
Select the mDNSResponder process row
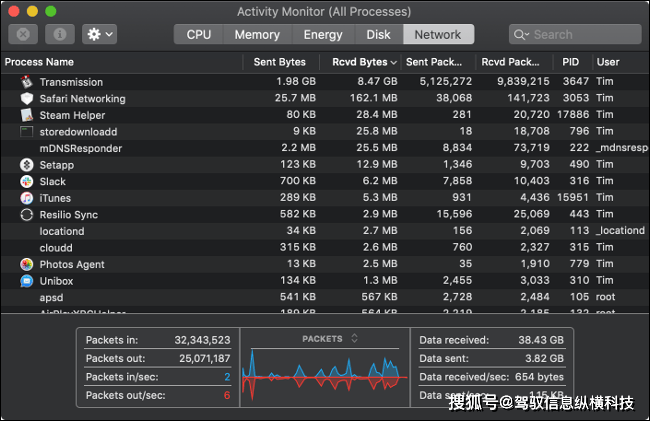[x=325, y=148]
